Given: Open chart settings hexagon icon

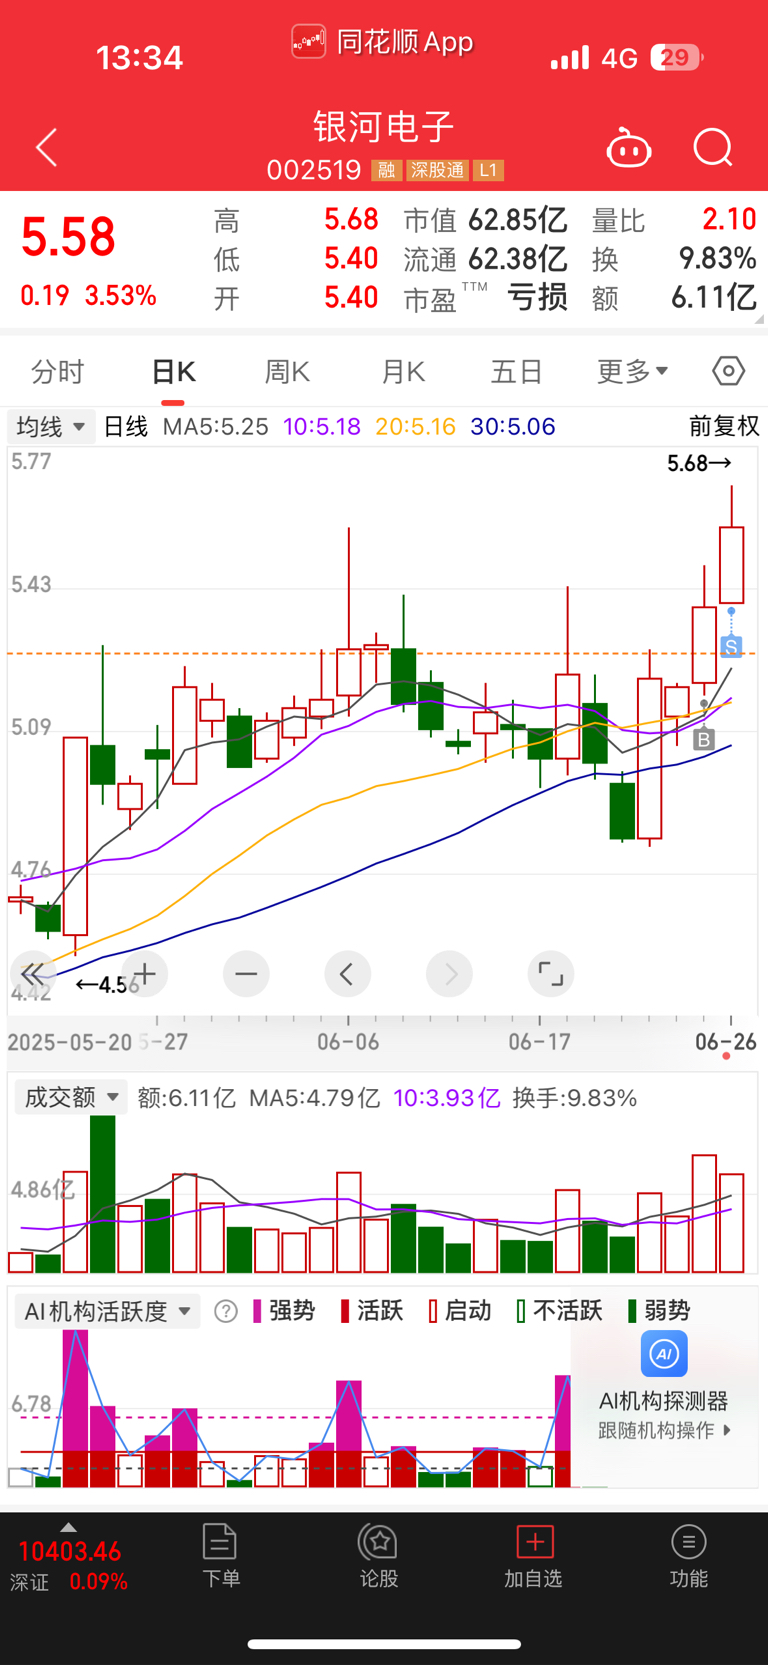Looking at the screenshot, I should (729, 372).
